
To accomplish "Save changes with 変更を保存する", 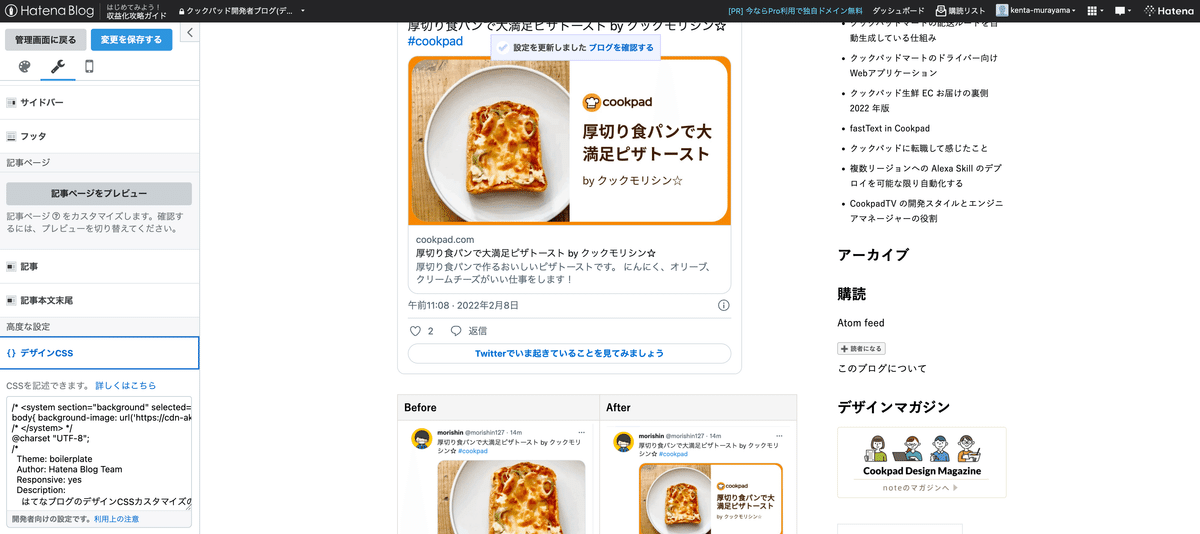I will 132,40.
